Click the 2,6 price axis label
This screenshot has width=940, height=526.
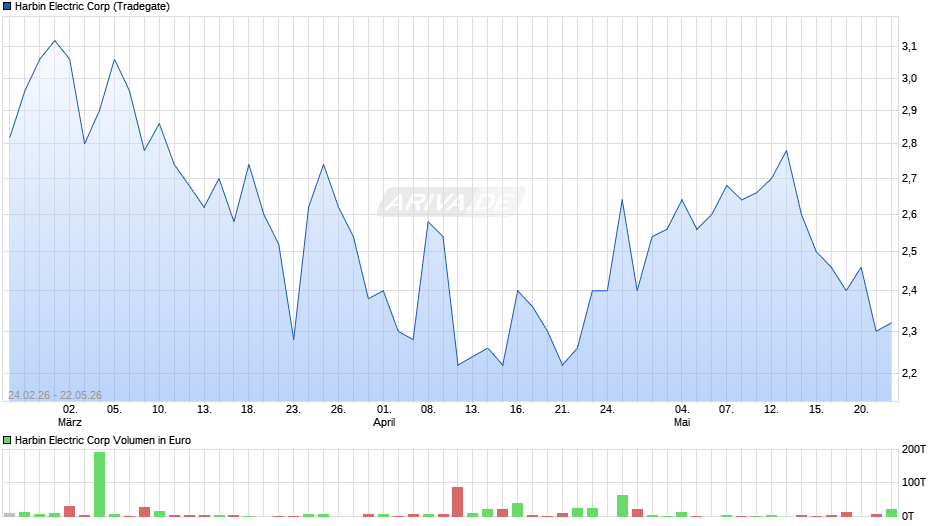[909, 214]
